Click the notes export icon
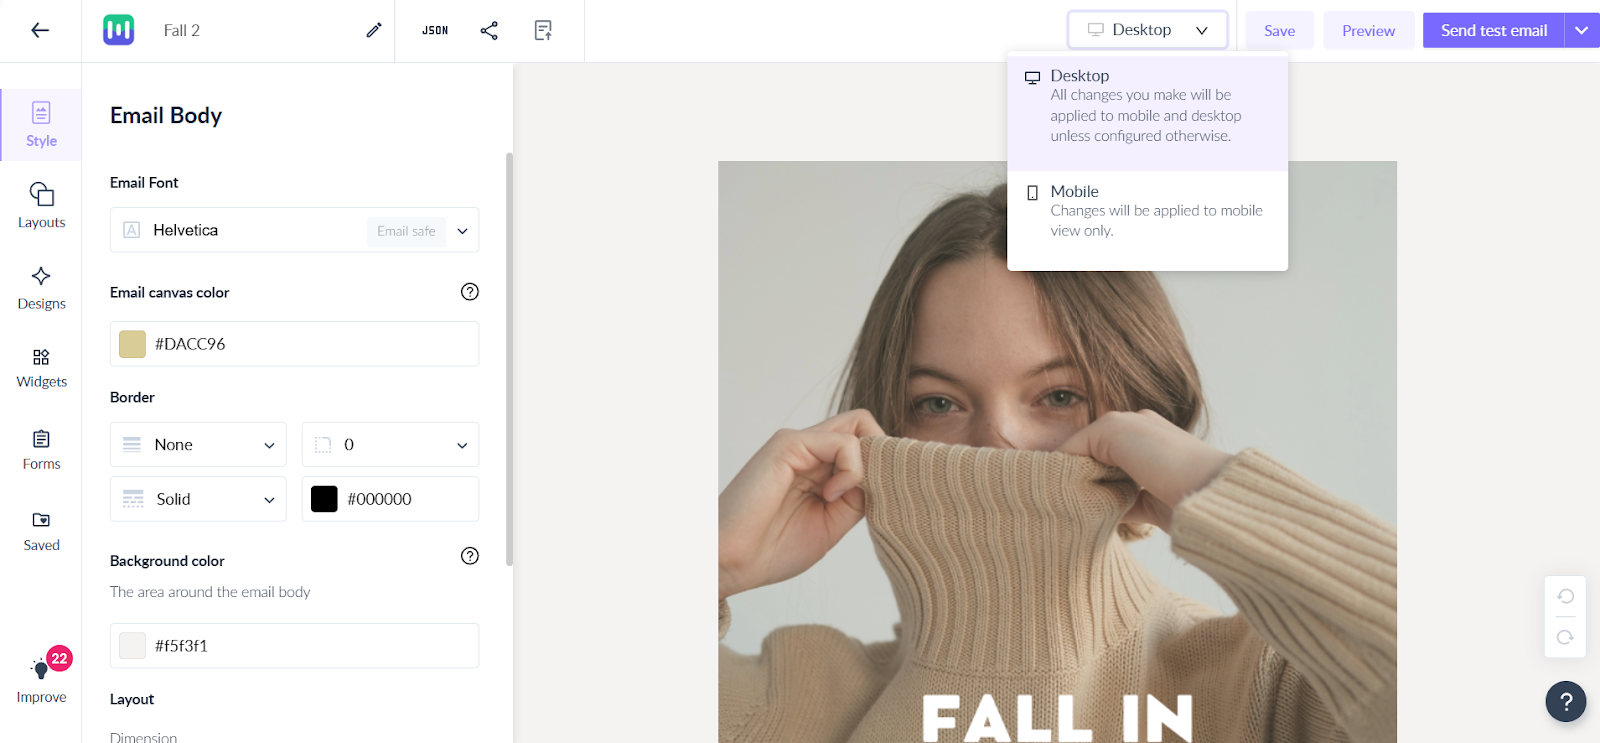1600x743 pixels. [543, 30]
